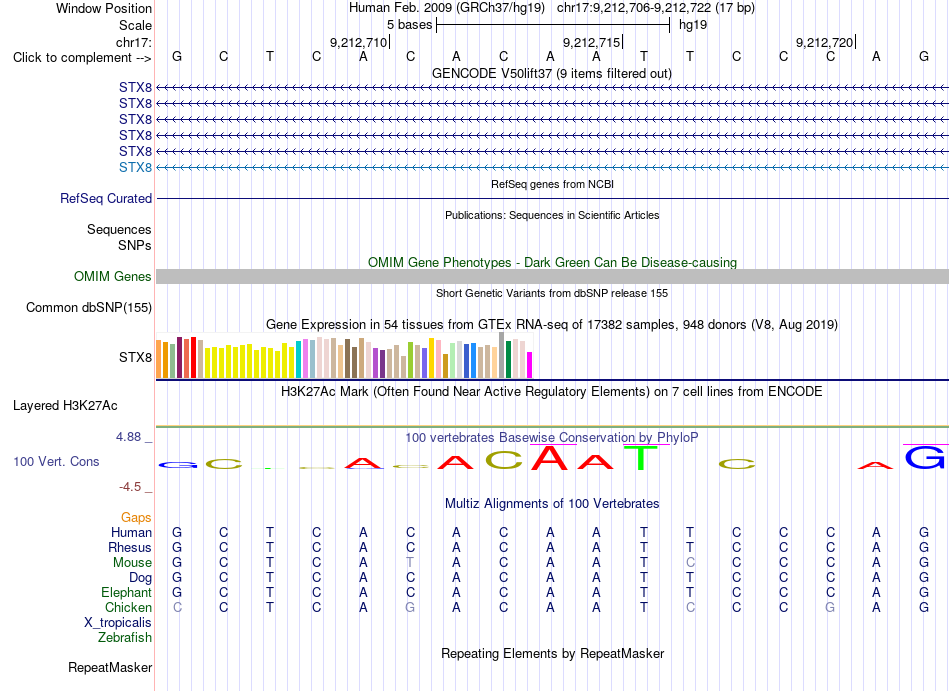This screenshot has width=950, height=691.
Task: Open '100 vertebrates Basewise Conservation by PhyloP' title
Action: pos(552,437)
